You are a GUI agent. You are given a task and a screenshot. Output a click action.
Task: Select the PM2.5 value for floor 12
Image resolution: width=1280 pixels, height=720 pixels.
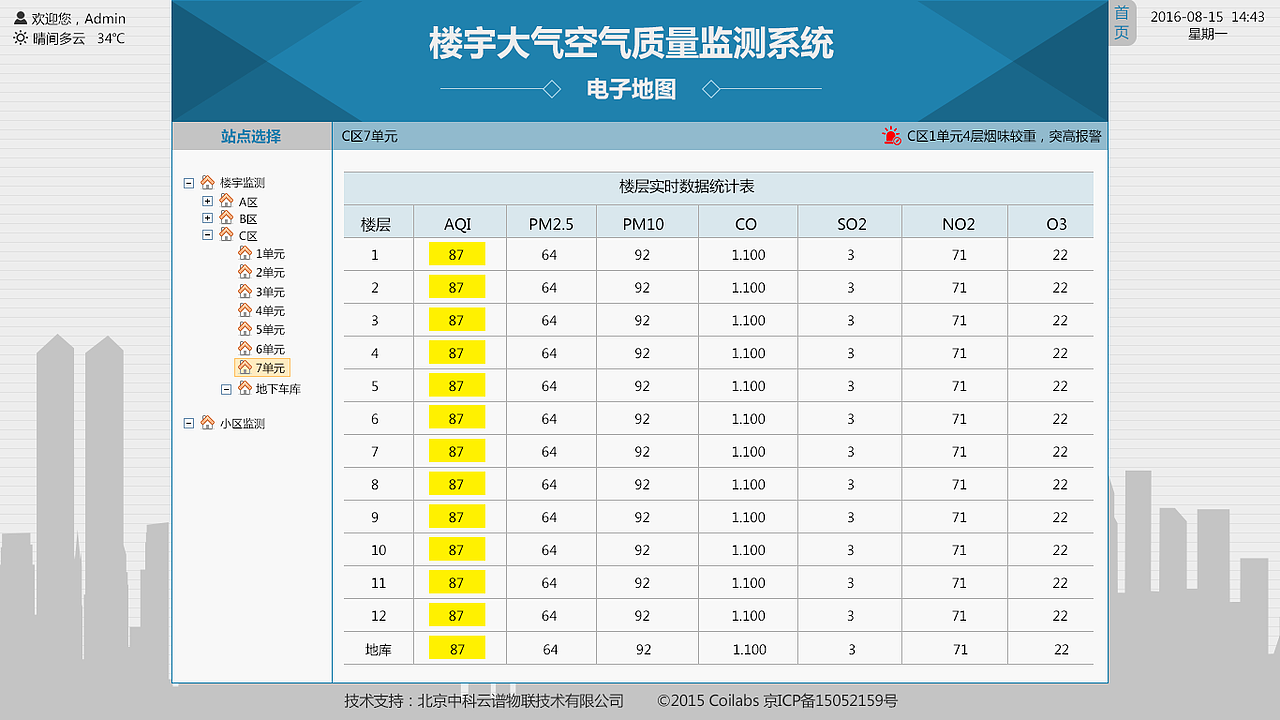(x=549, y=616)
